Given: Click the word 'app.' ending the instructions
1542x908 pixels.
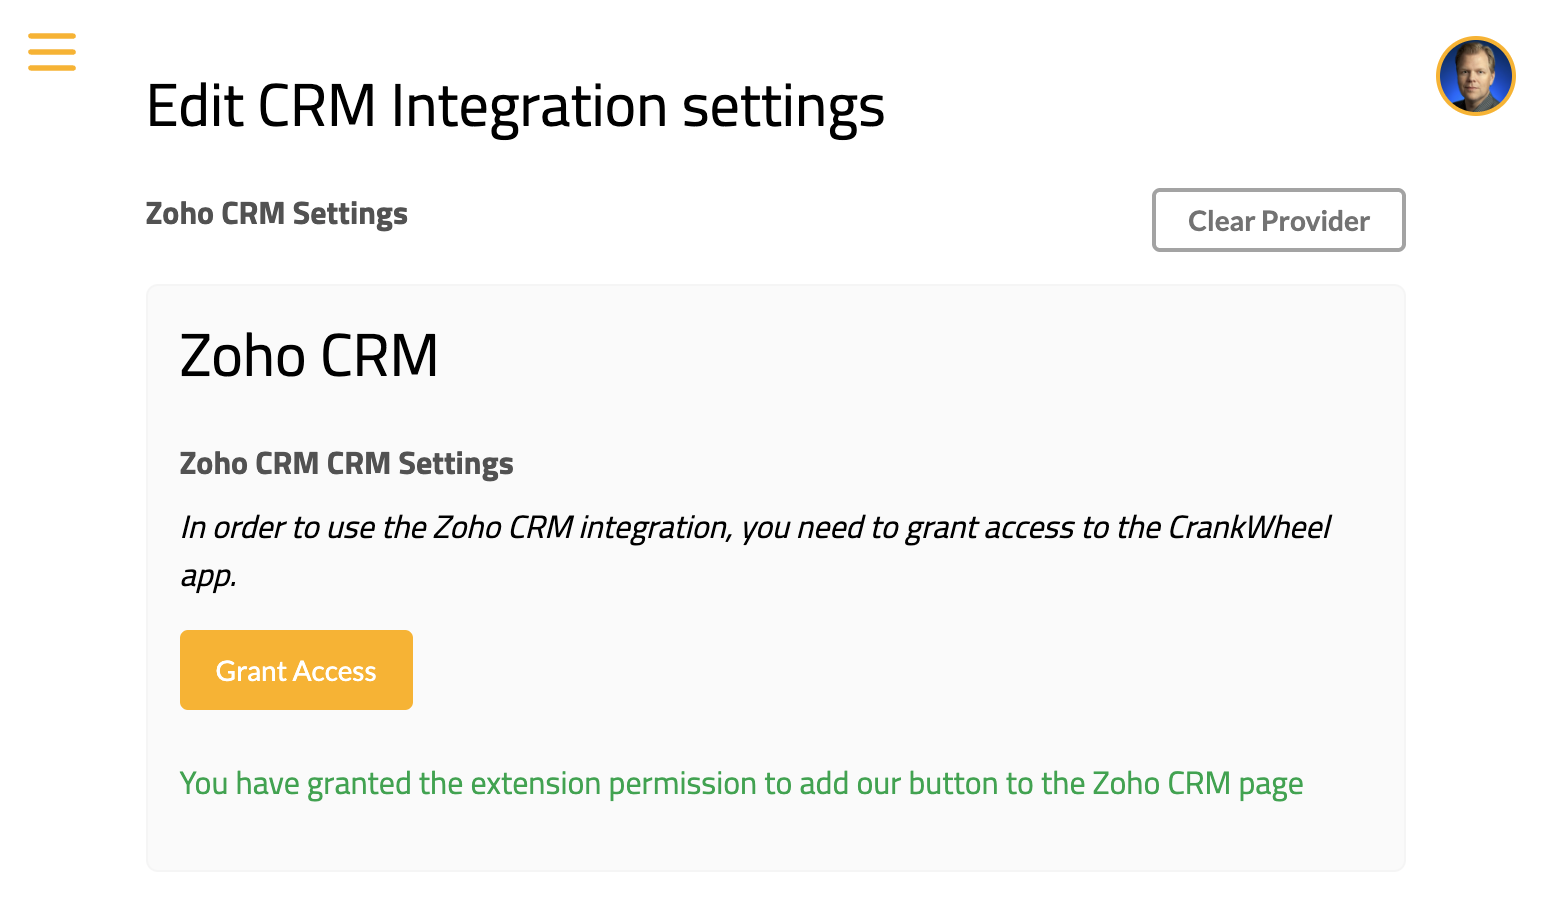Looking at the screenshot, I should pos(208,577).
